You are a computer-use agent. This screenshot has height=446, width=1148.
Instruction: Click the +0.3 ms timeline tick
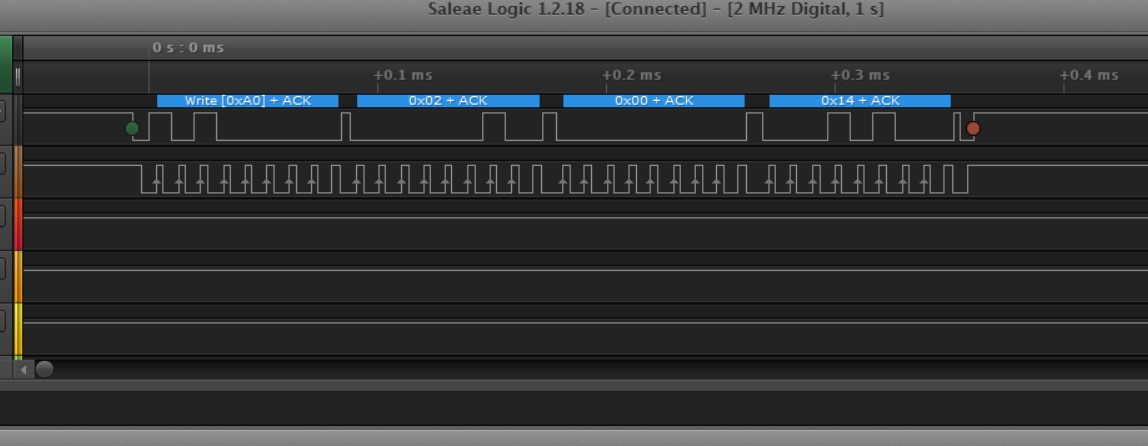(x=861, y=75)
